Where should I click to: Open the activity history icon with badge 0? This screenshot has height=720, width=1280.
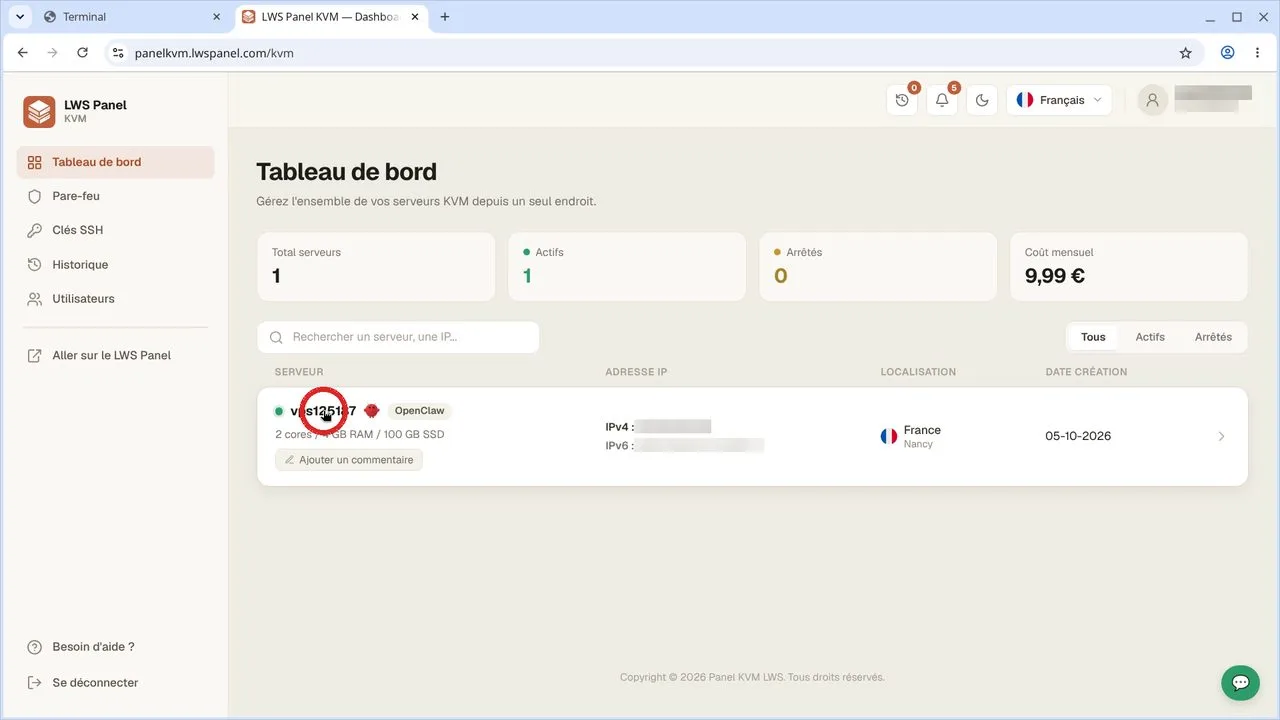click(x=902, y=100)
